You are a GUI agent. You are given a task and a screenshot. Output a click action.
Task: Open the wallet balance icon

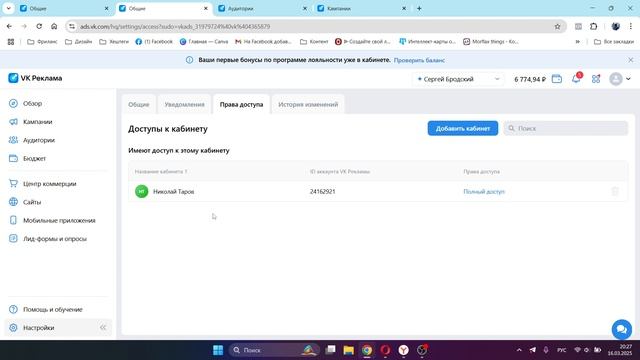[x=557, y=79]
